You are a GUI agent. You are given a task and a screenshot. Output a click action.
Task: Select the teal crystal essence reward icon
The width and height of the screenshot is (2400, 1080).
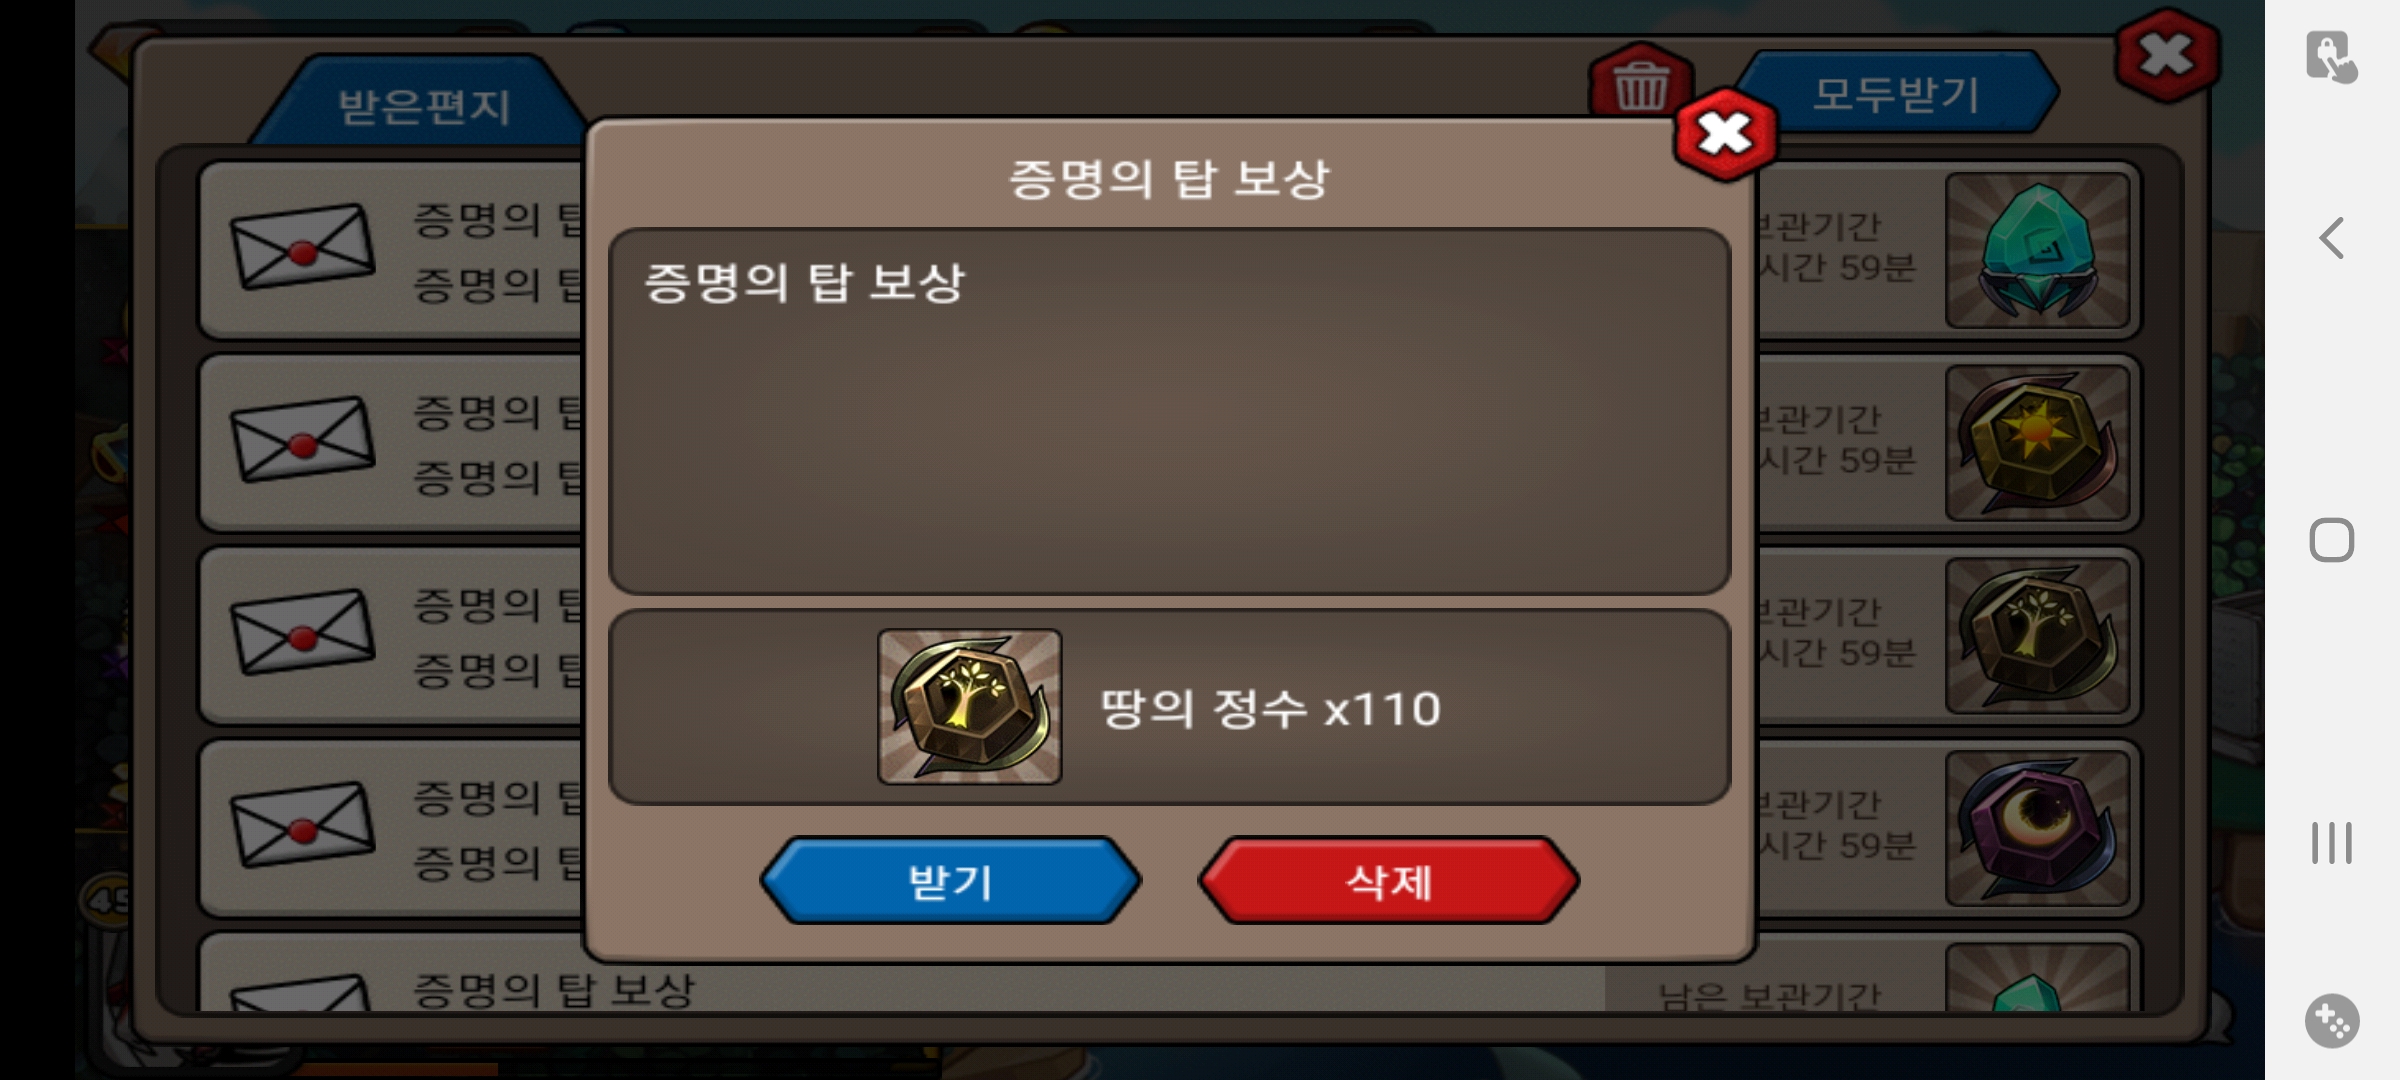click(x=2037, y=250)
